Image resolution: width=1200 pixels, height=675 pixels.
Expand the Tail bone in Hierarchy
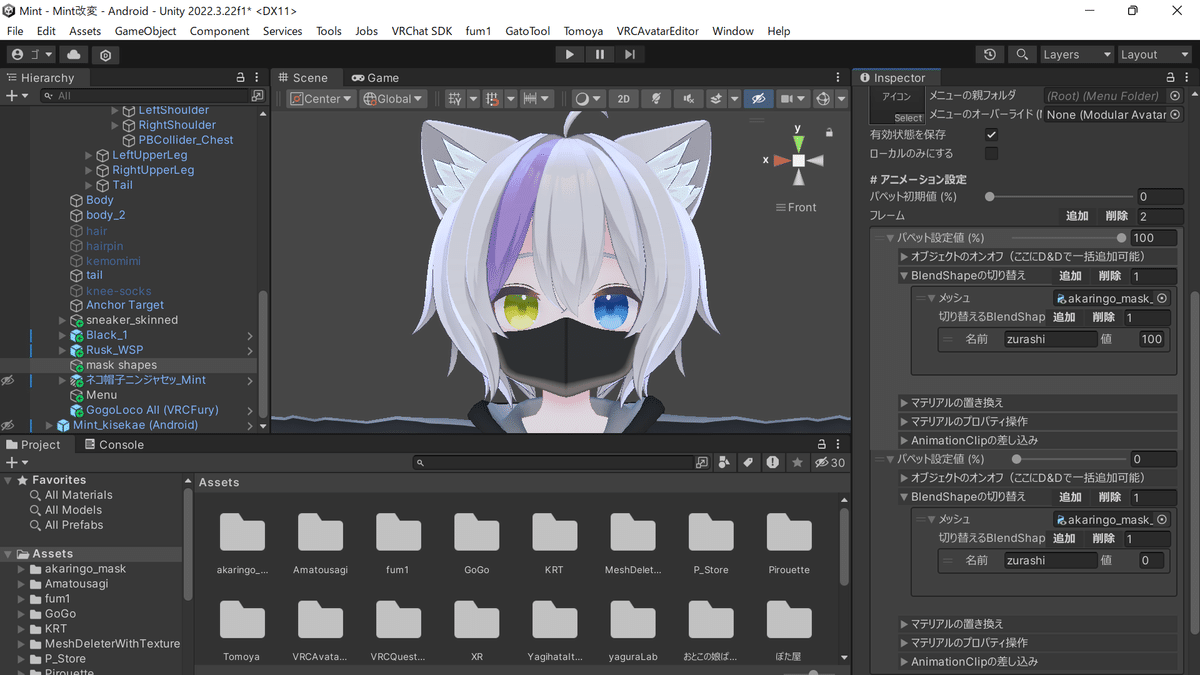89,186
